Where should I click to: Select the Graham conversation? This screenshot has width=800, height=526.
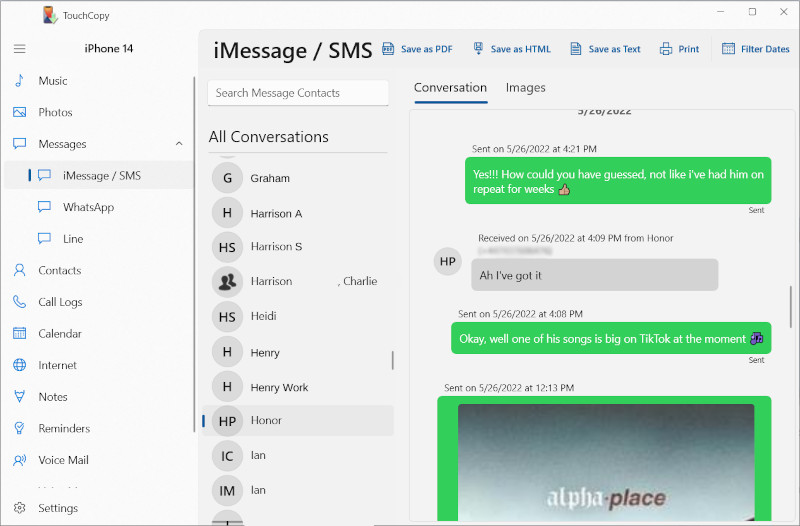click(298, 178)
